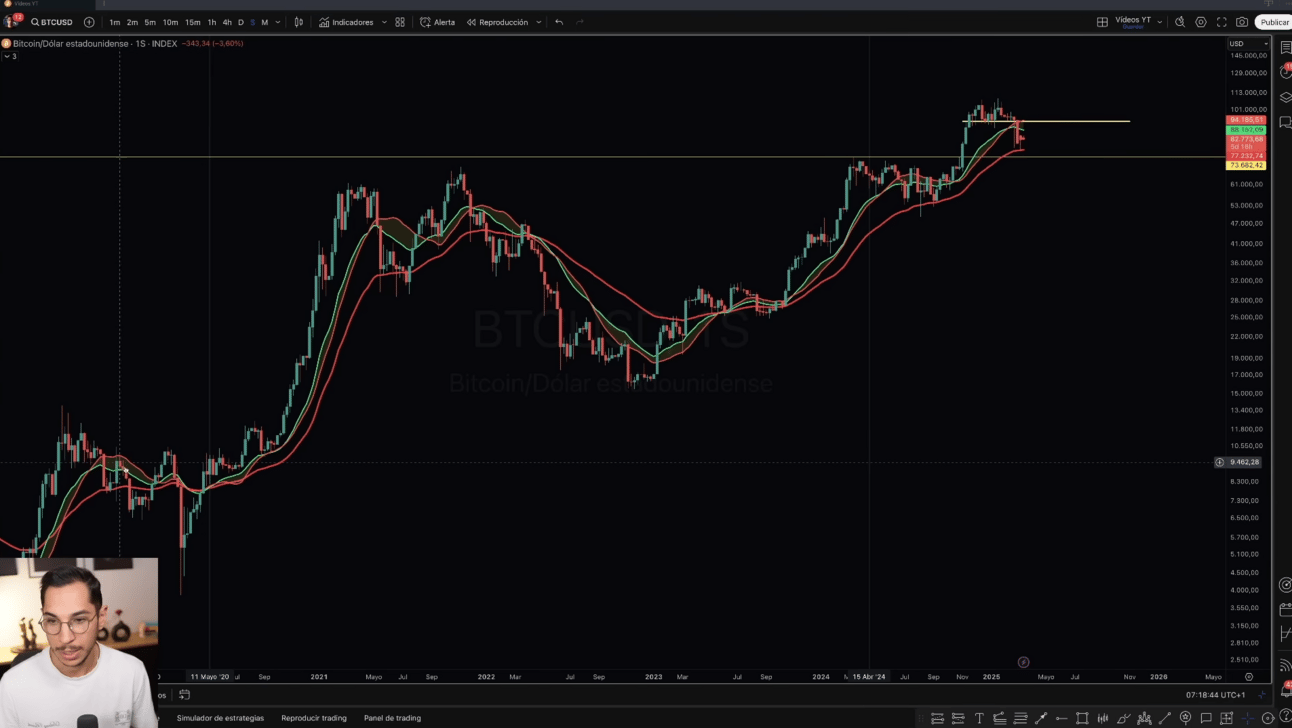Viewport: 1292px width, 728px height.
Task: Open the watchlist panel in right sidebar
Action: click(1285, 47)
